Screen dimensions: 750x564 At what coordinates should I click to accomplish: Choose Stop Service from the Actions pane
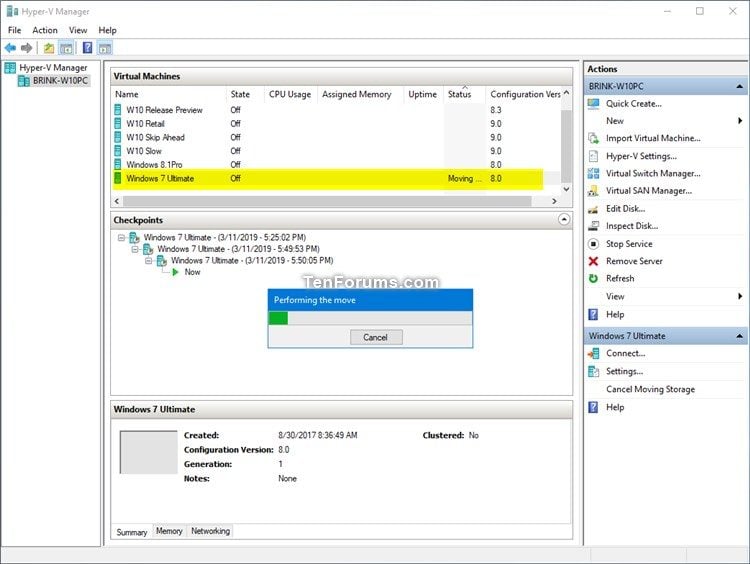click(629, 244)
